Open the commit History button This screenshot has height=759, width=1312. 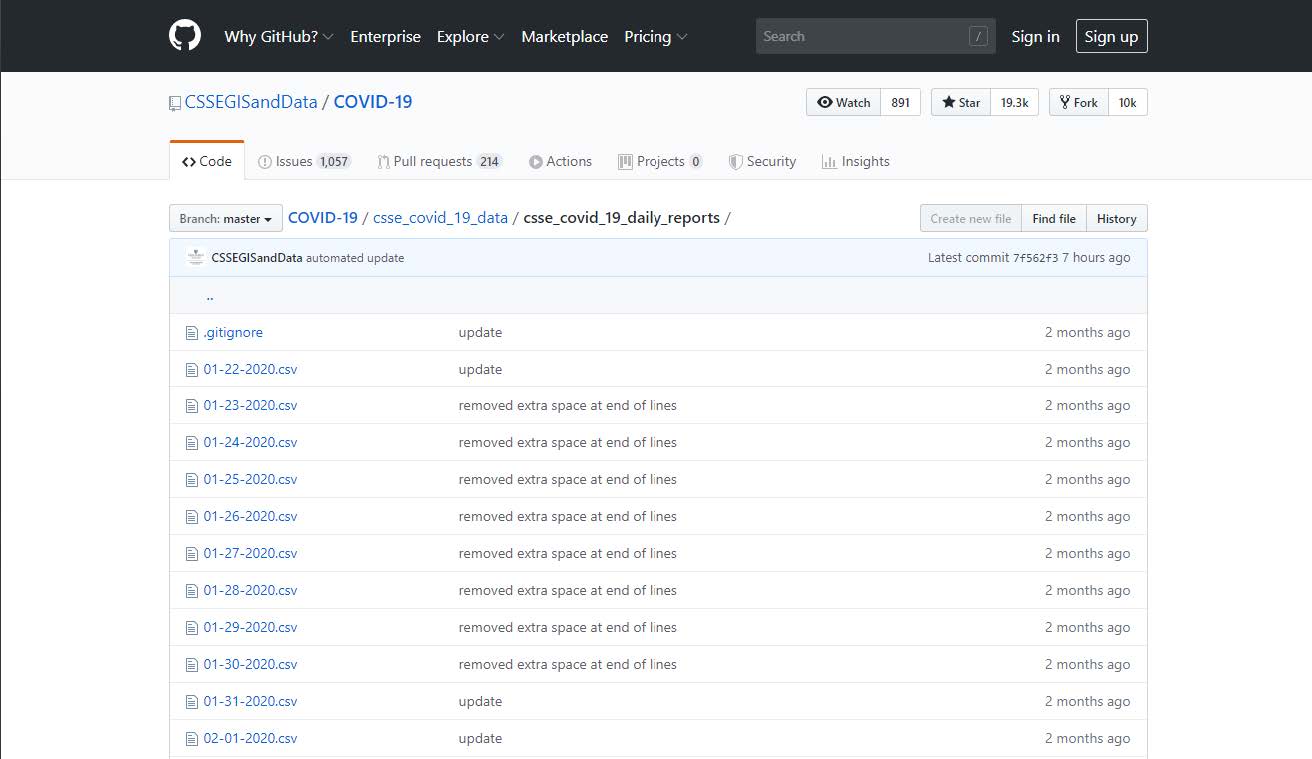tap(1116, 218)
